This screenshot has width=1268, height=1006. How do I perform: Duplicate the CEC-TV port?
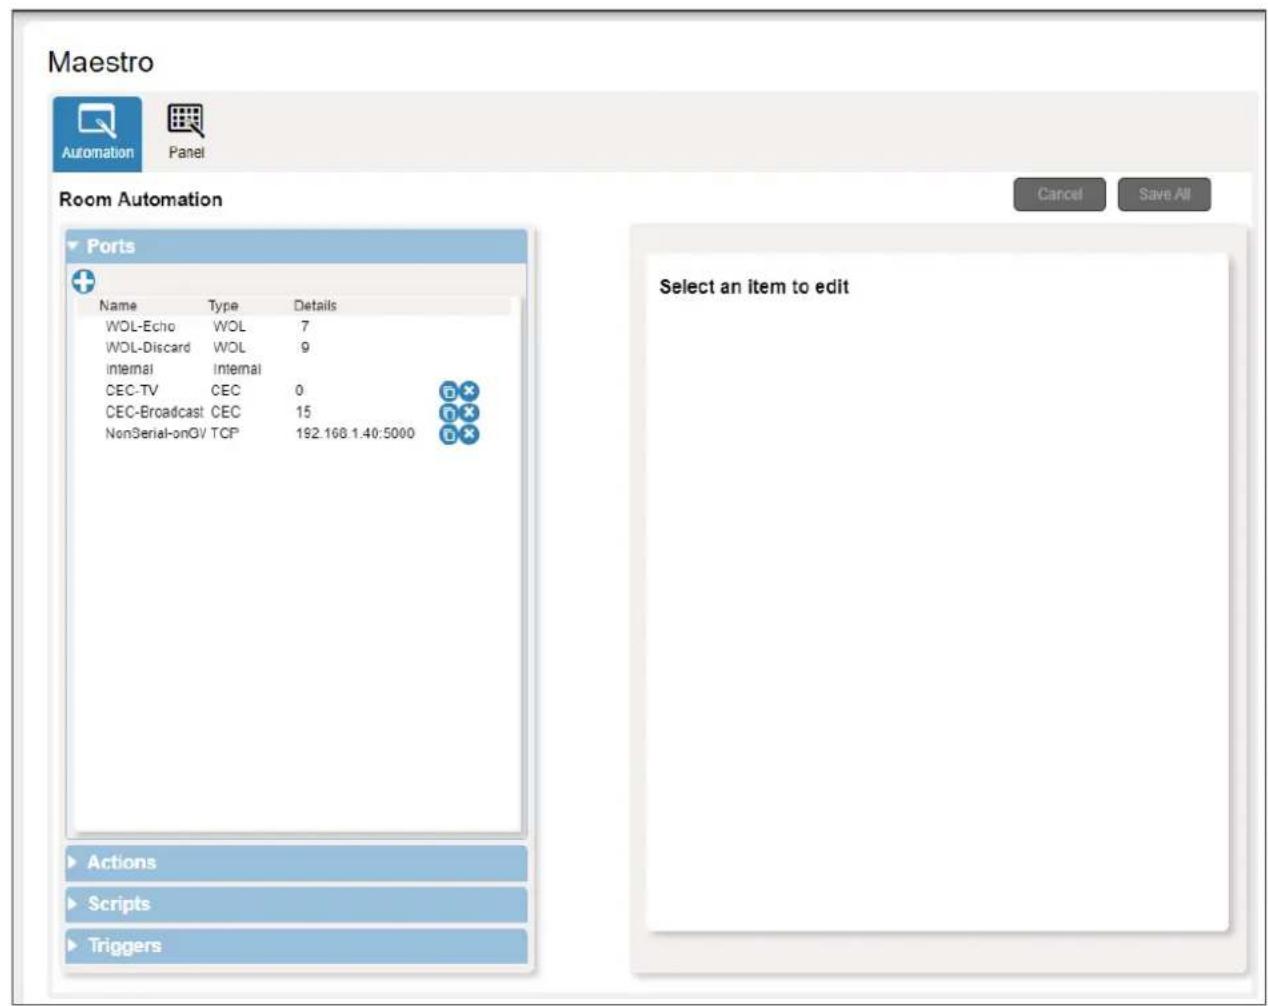[449, 391]
